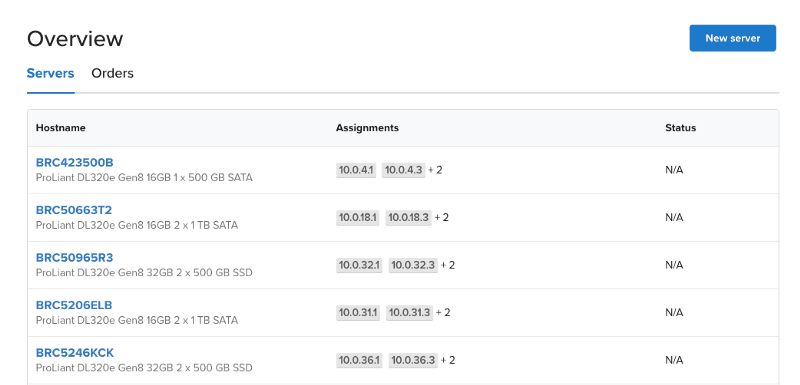This screenshot has width=800, height=385.
Task: Expand the '+ 2' assignments for BRC50965R3
Action: point(447,265)
